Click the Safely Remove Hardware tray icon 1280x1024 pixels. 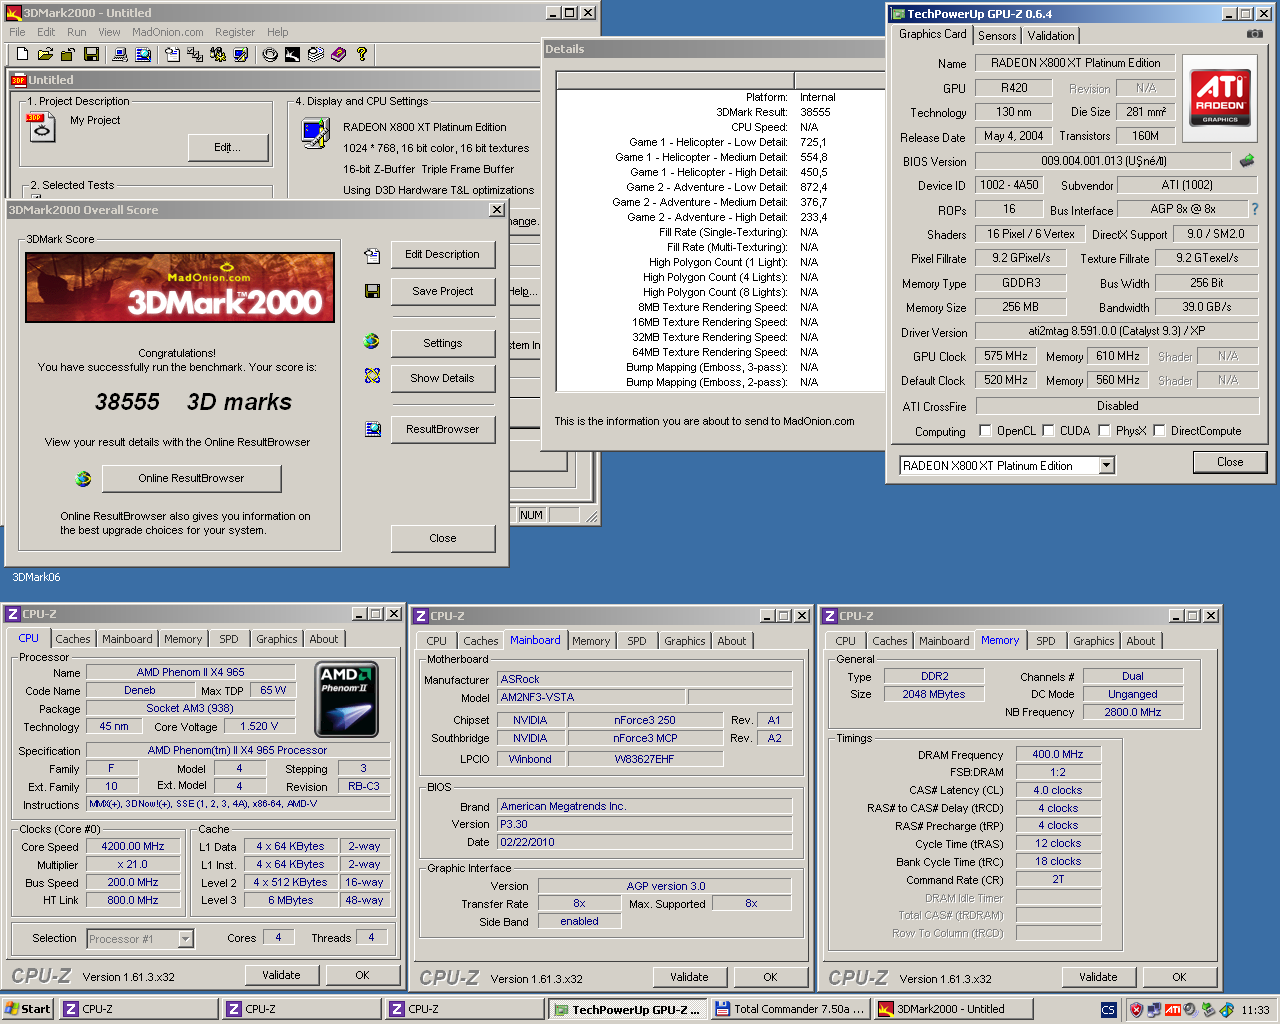coord(1208,1009)
